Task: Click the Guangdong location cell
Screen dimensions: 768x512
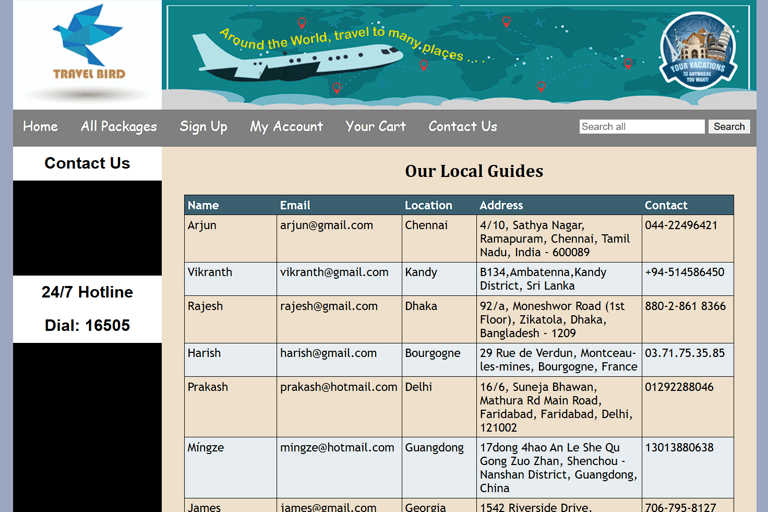Action: point(439,467)
